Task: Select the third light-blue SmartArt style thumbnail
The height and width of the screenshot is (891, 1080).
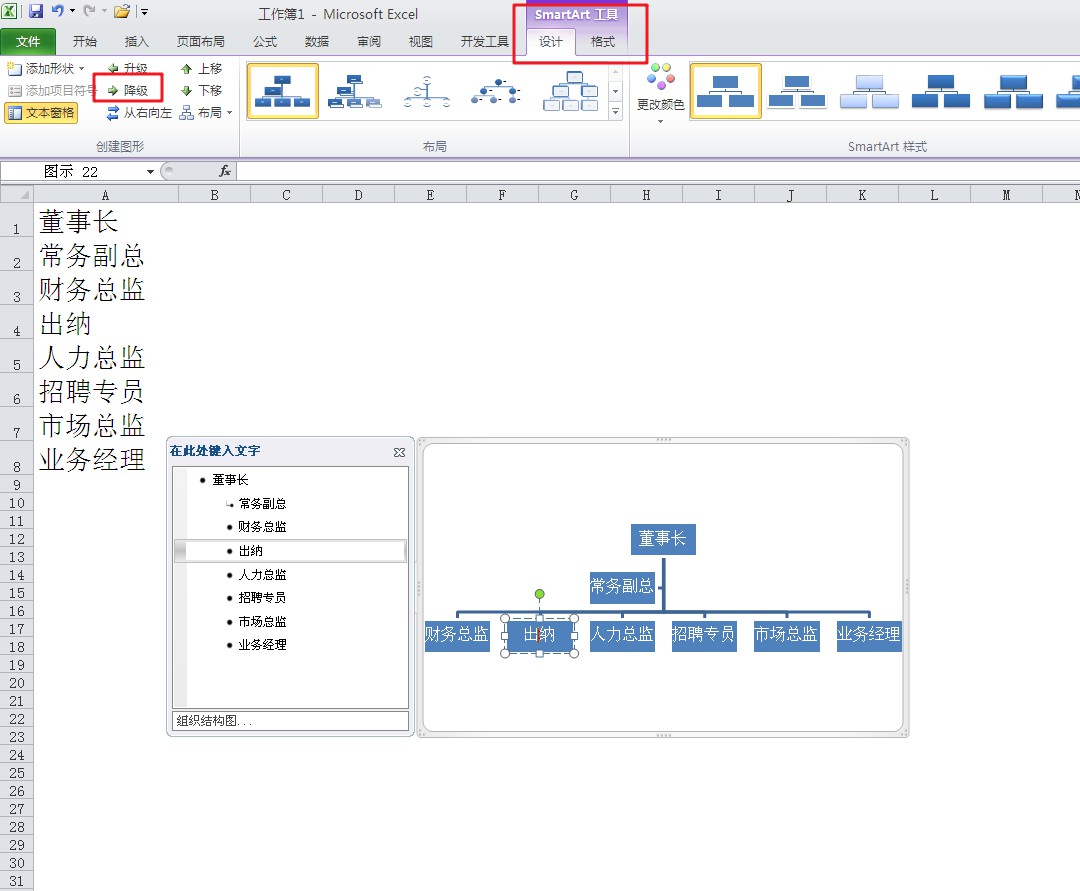Action: click(x=869, y=91)
